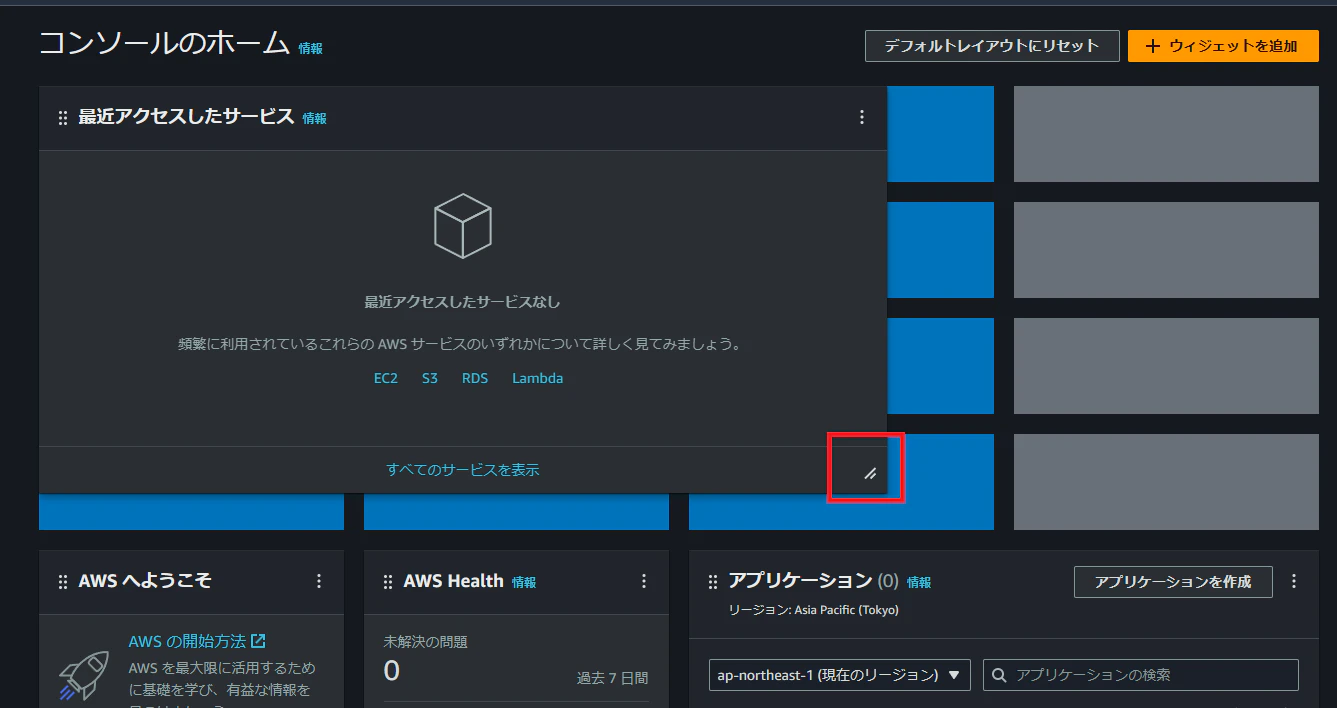Click the すべてのサービスを表示 link
The width and height of the screenshot is (1337, 708).
[462, 468]
